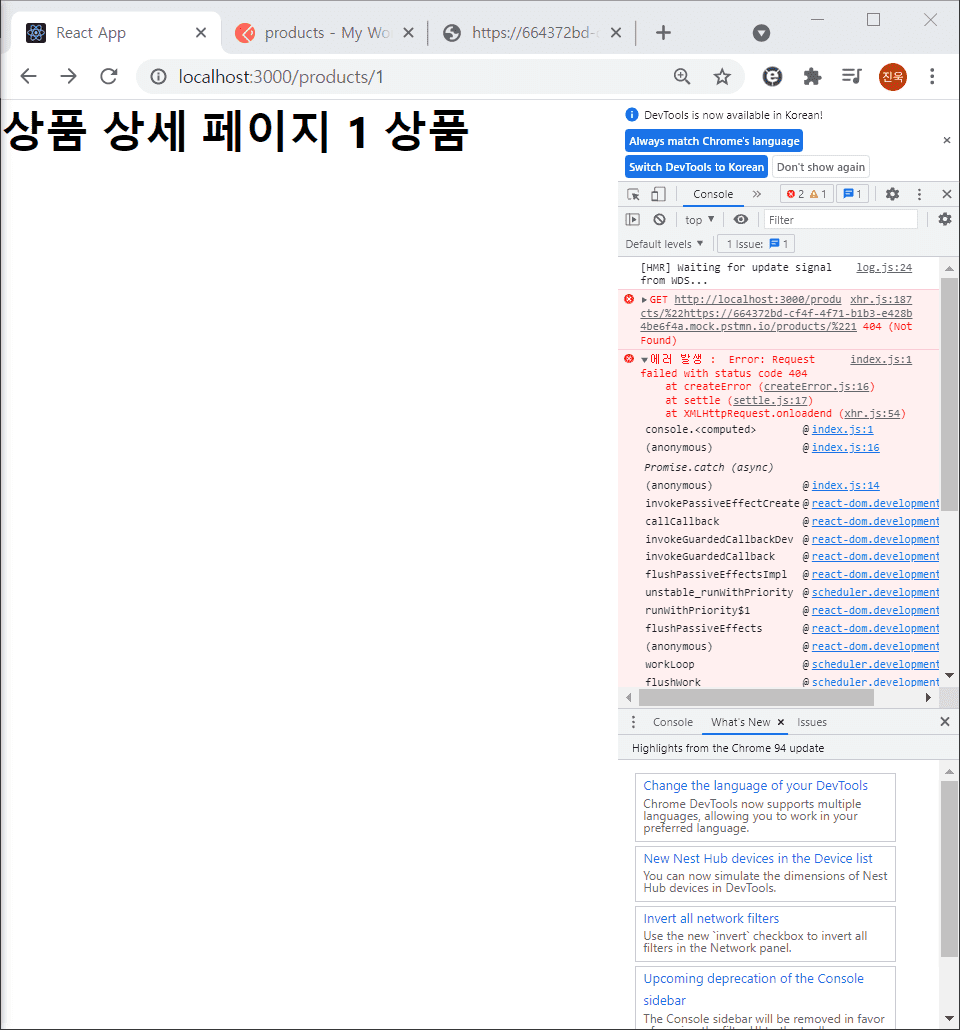This screenshot has width=960, height=1030.
Task: Open the zoom magnifier in address bar
Action: click(x=682, y=77)
